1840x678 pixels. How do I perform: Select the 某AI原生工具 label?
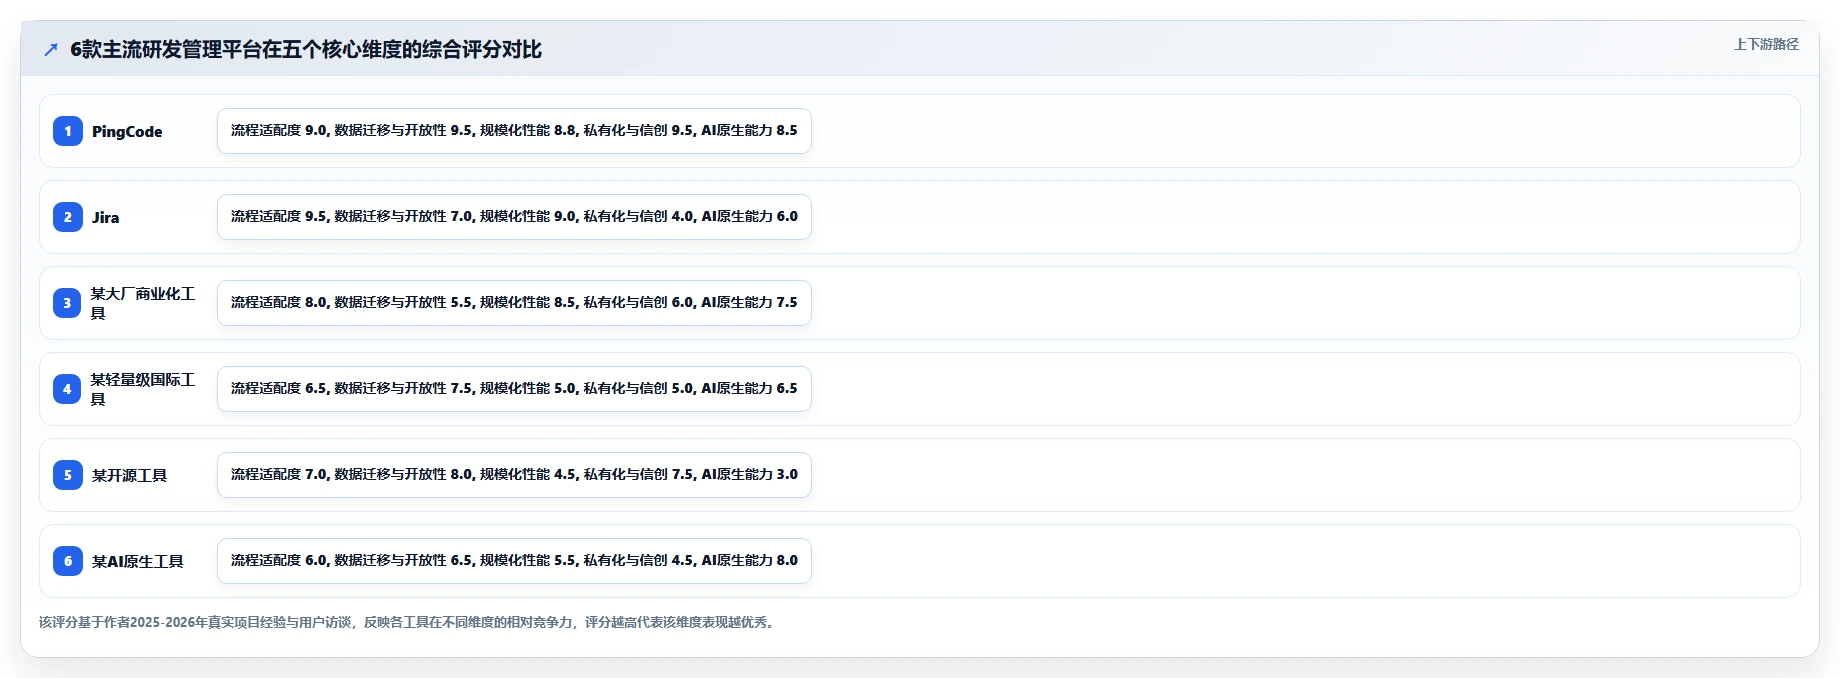137,562
